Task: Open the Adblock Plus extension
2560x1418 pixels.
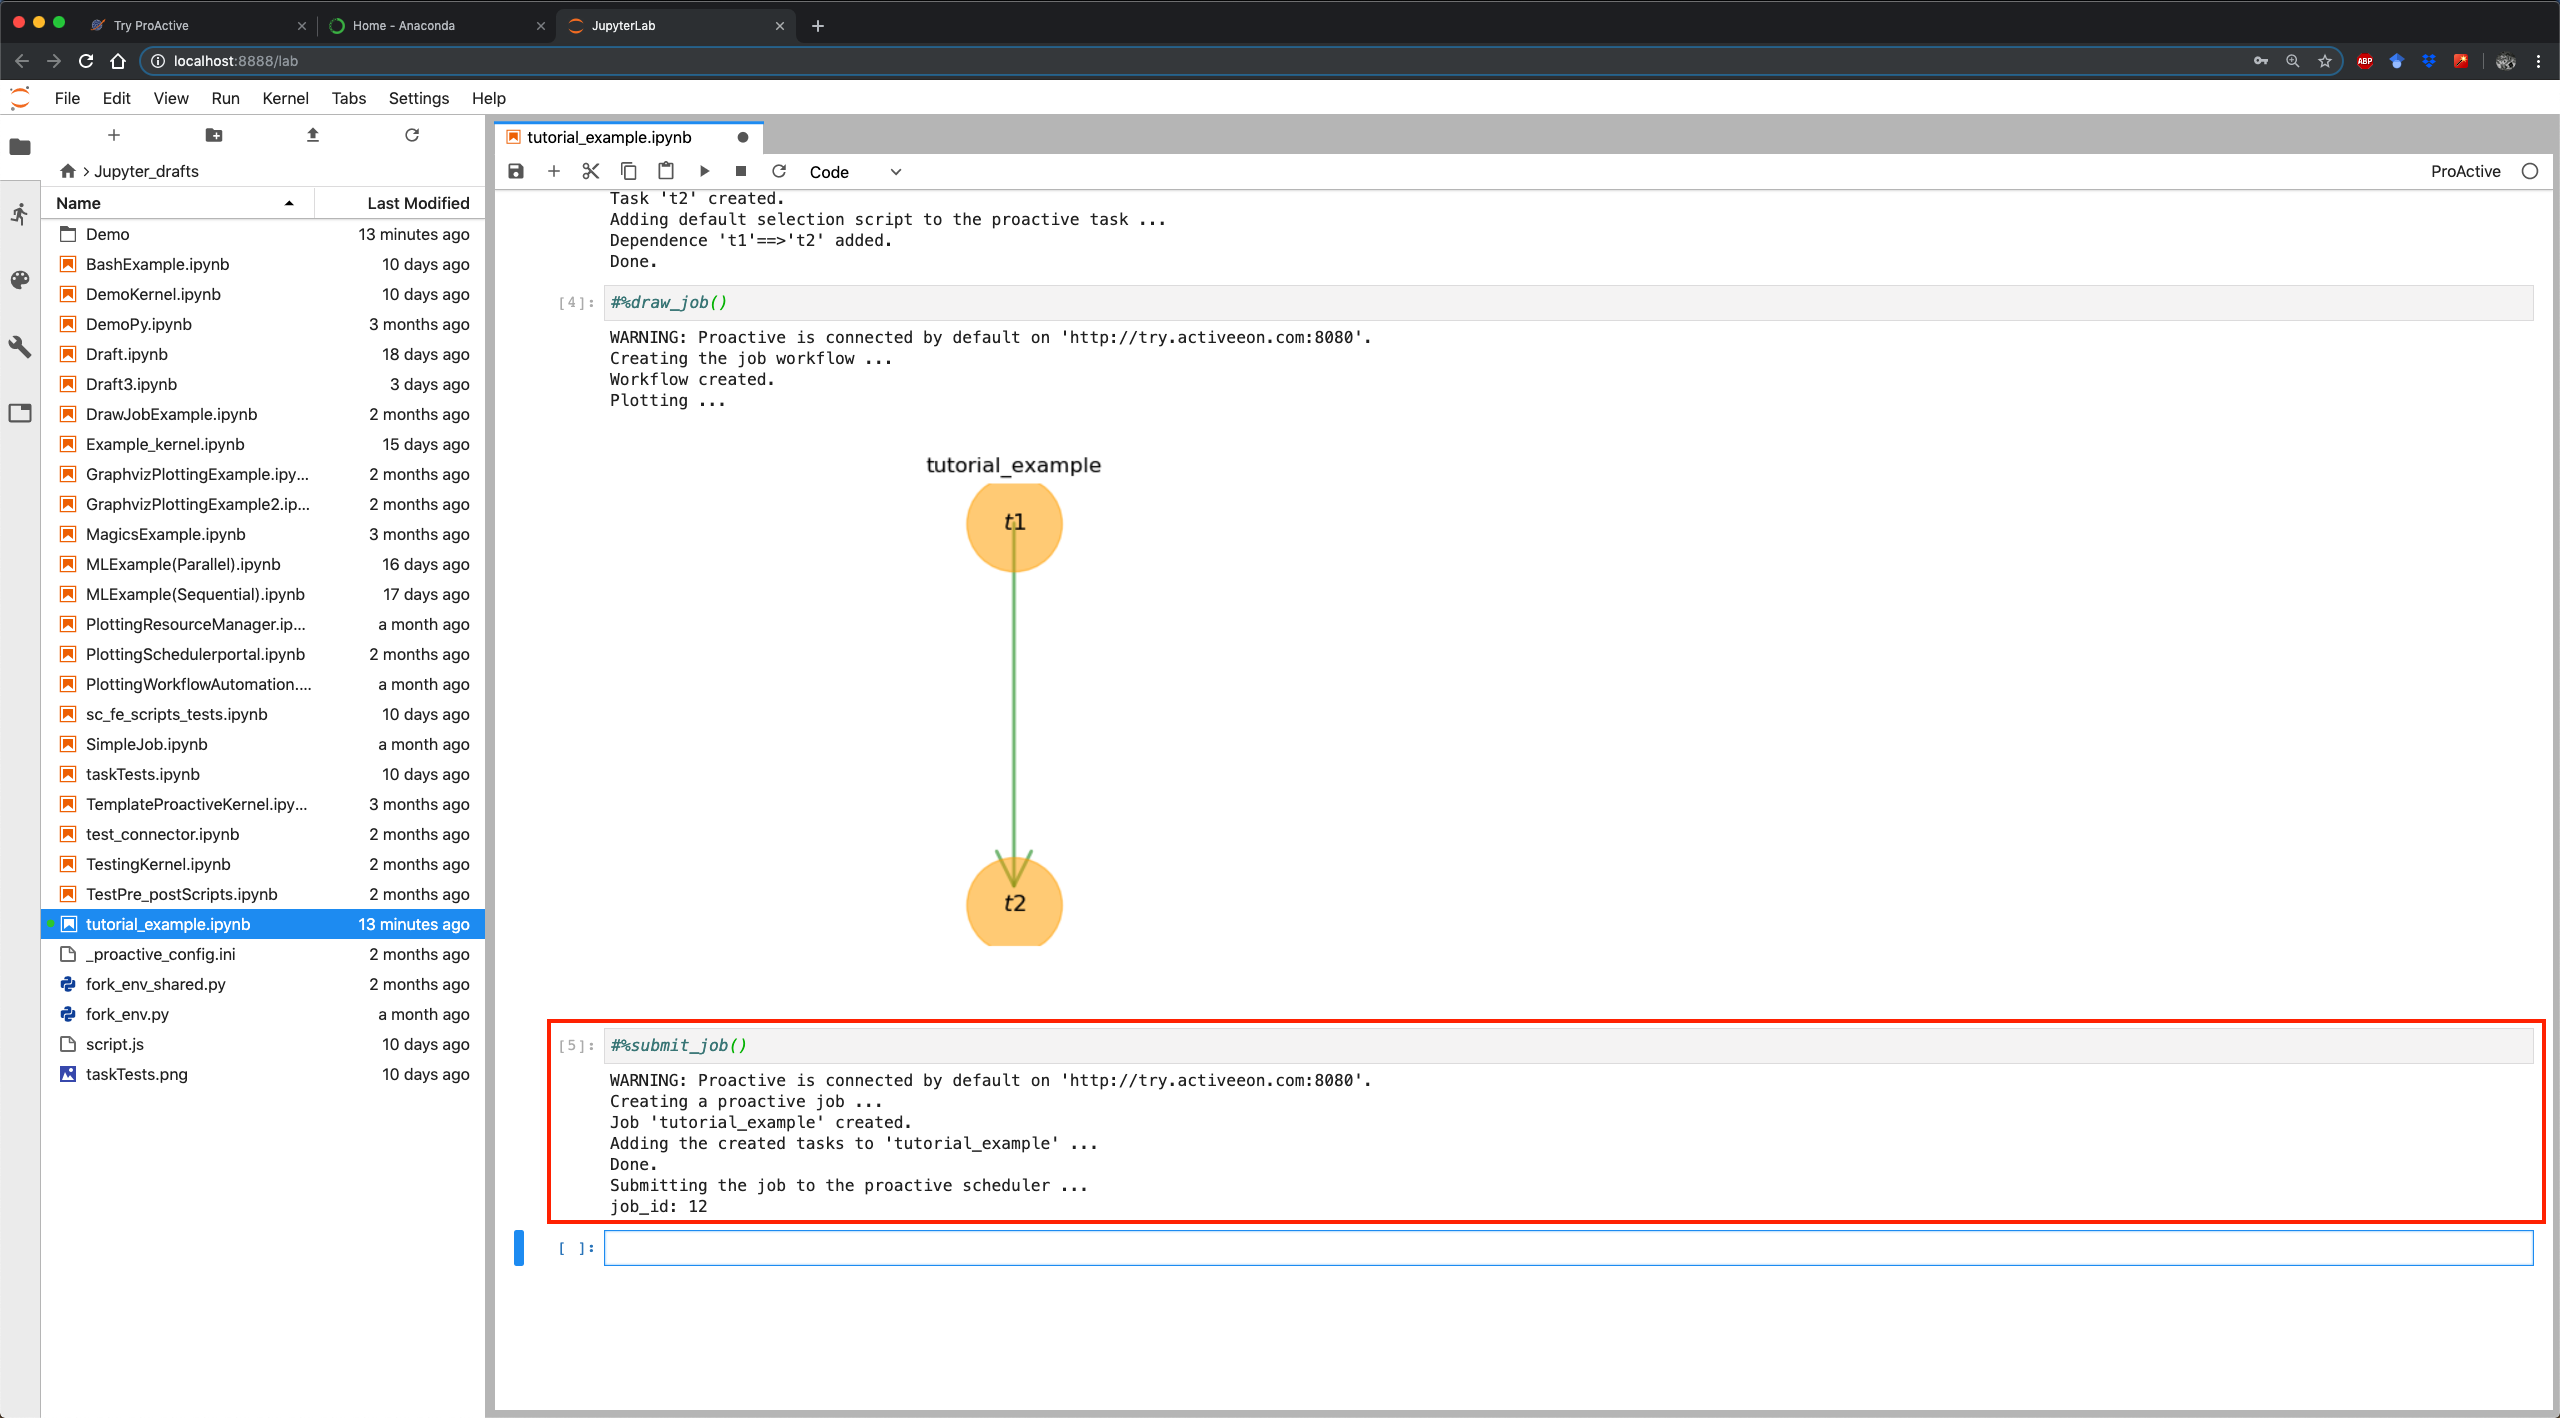Action: (x=2365, y=61)
